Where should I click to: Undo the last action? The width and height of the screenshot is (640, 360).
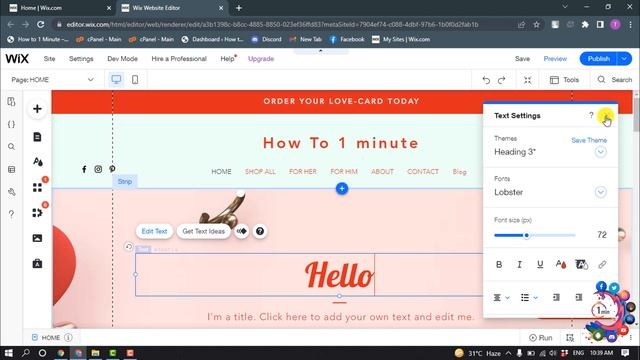pos(486,80)
